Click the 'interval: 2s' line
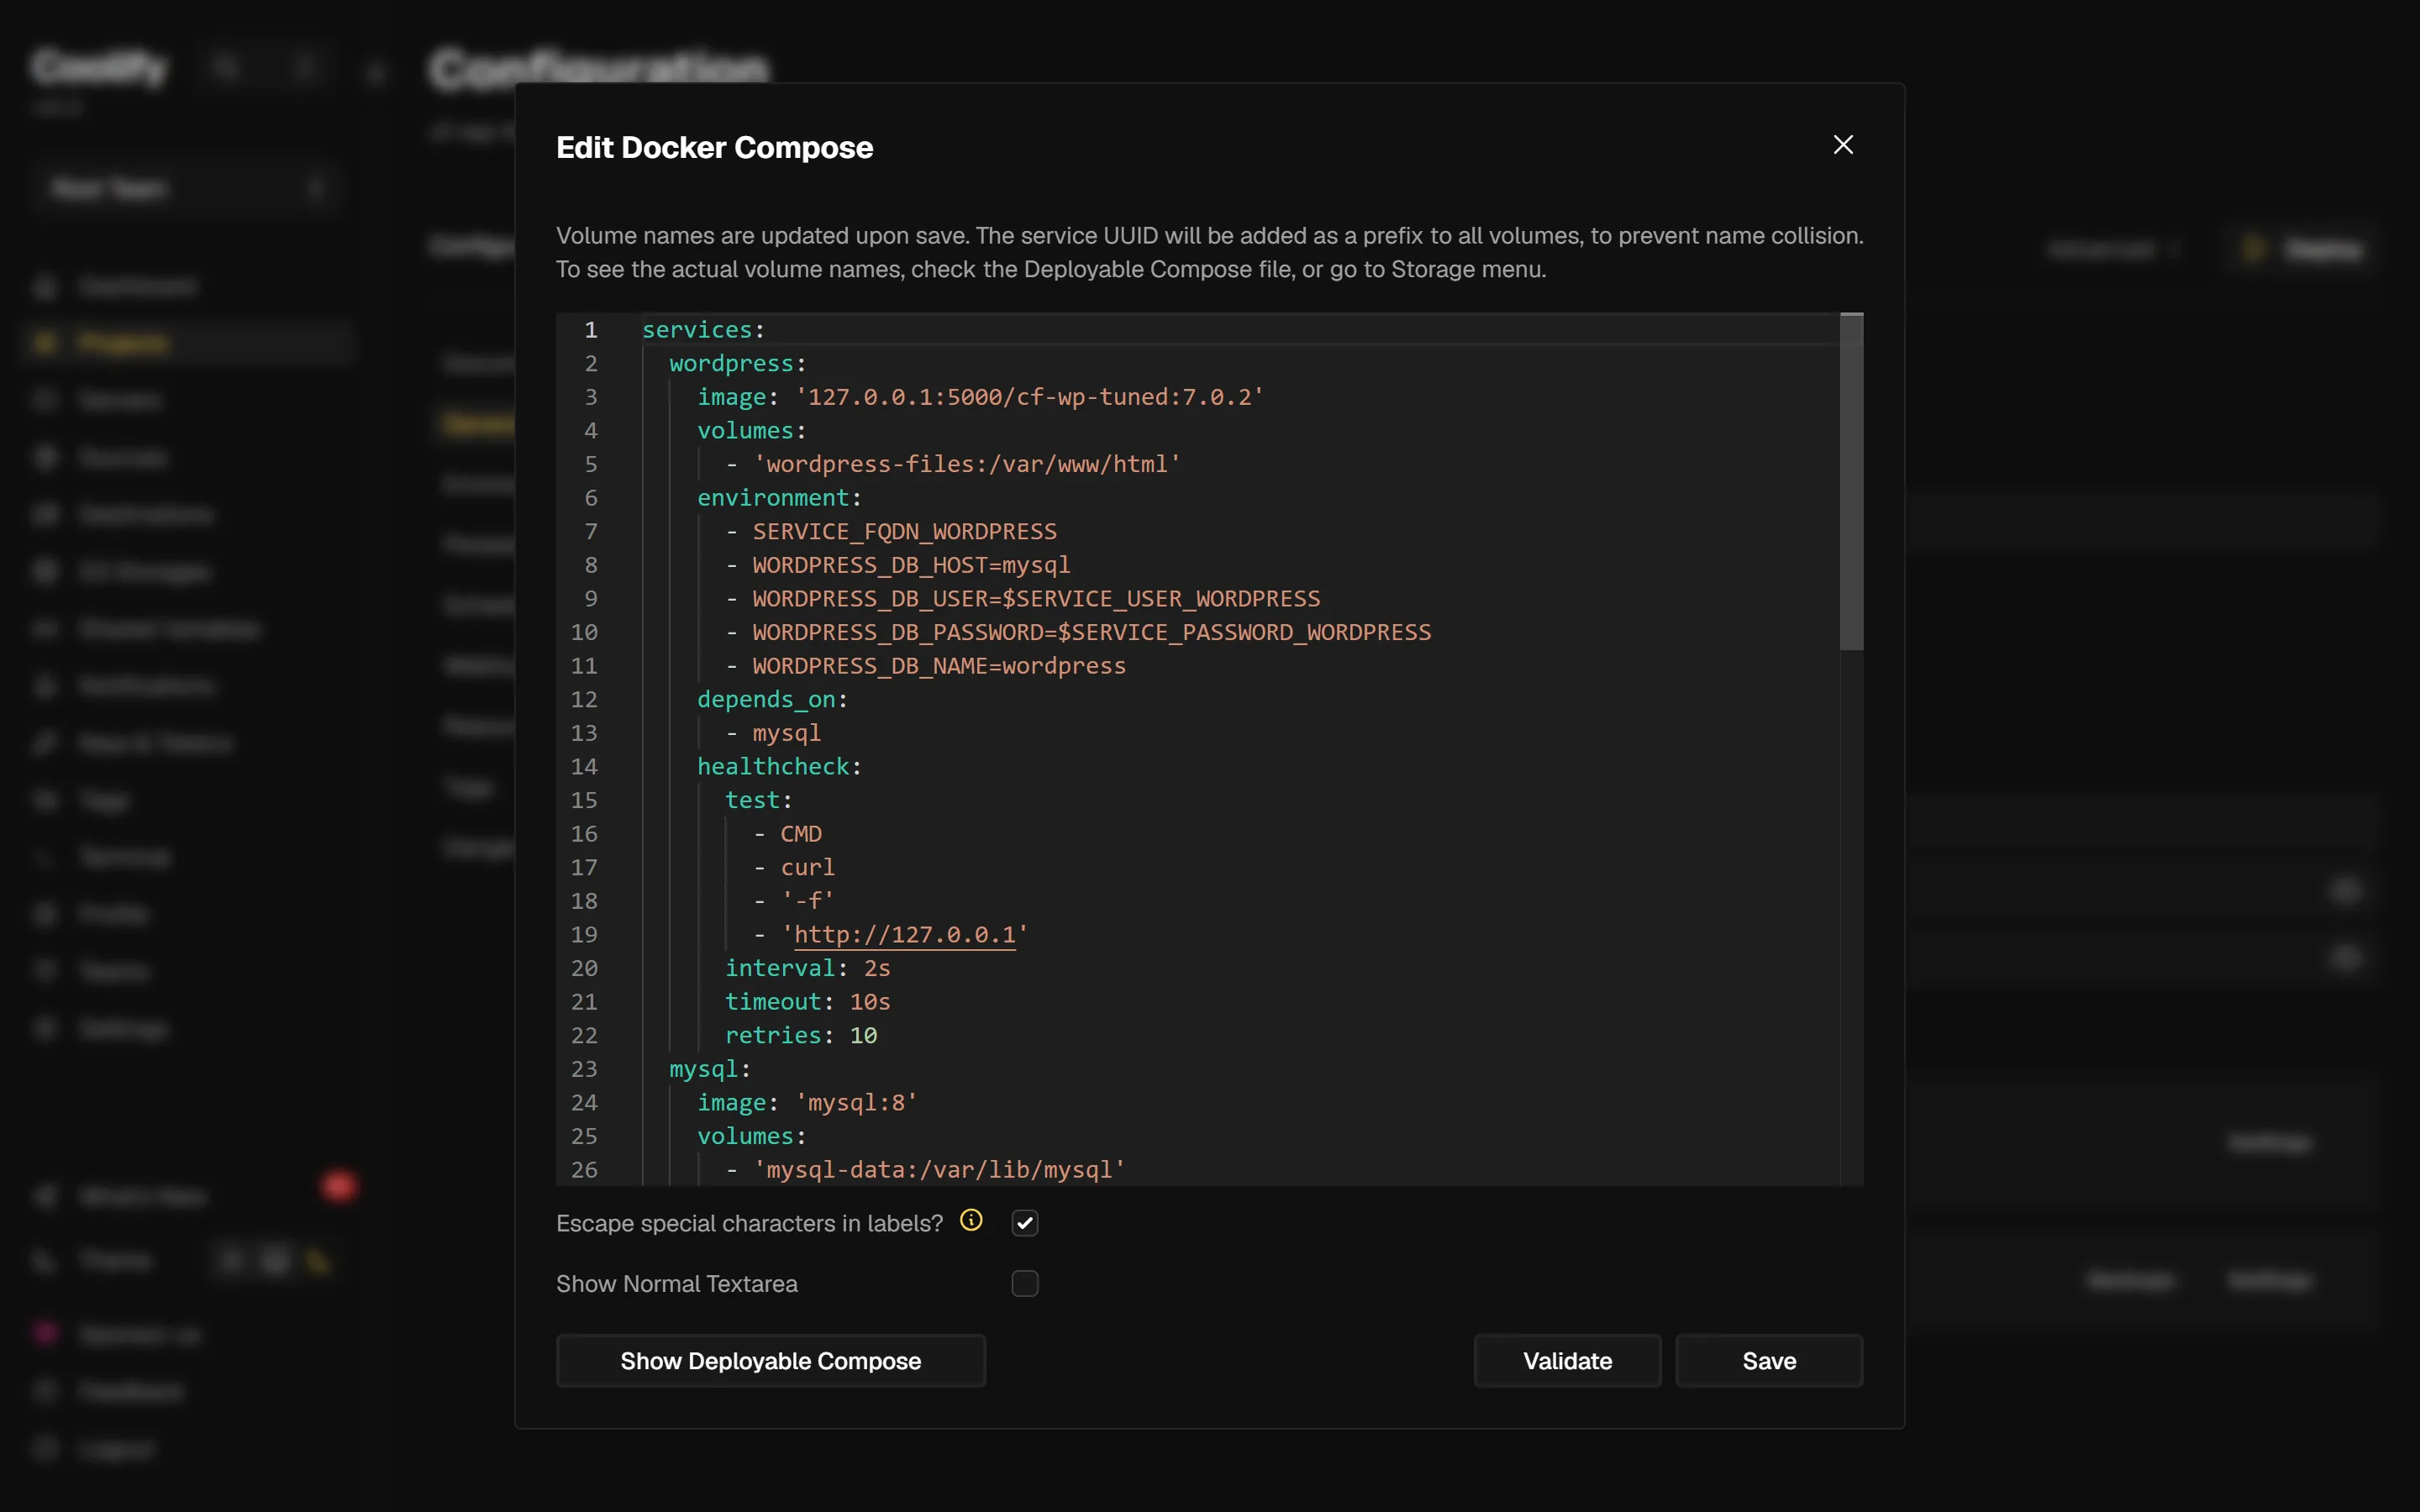This screenshot has width=2420, height=1512. click(x=808, y=968)
